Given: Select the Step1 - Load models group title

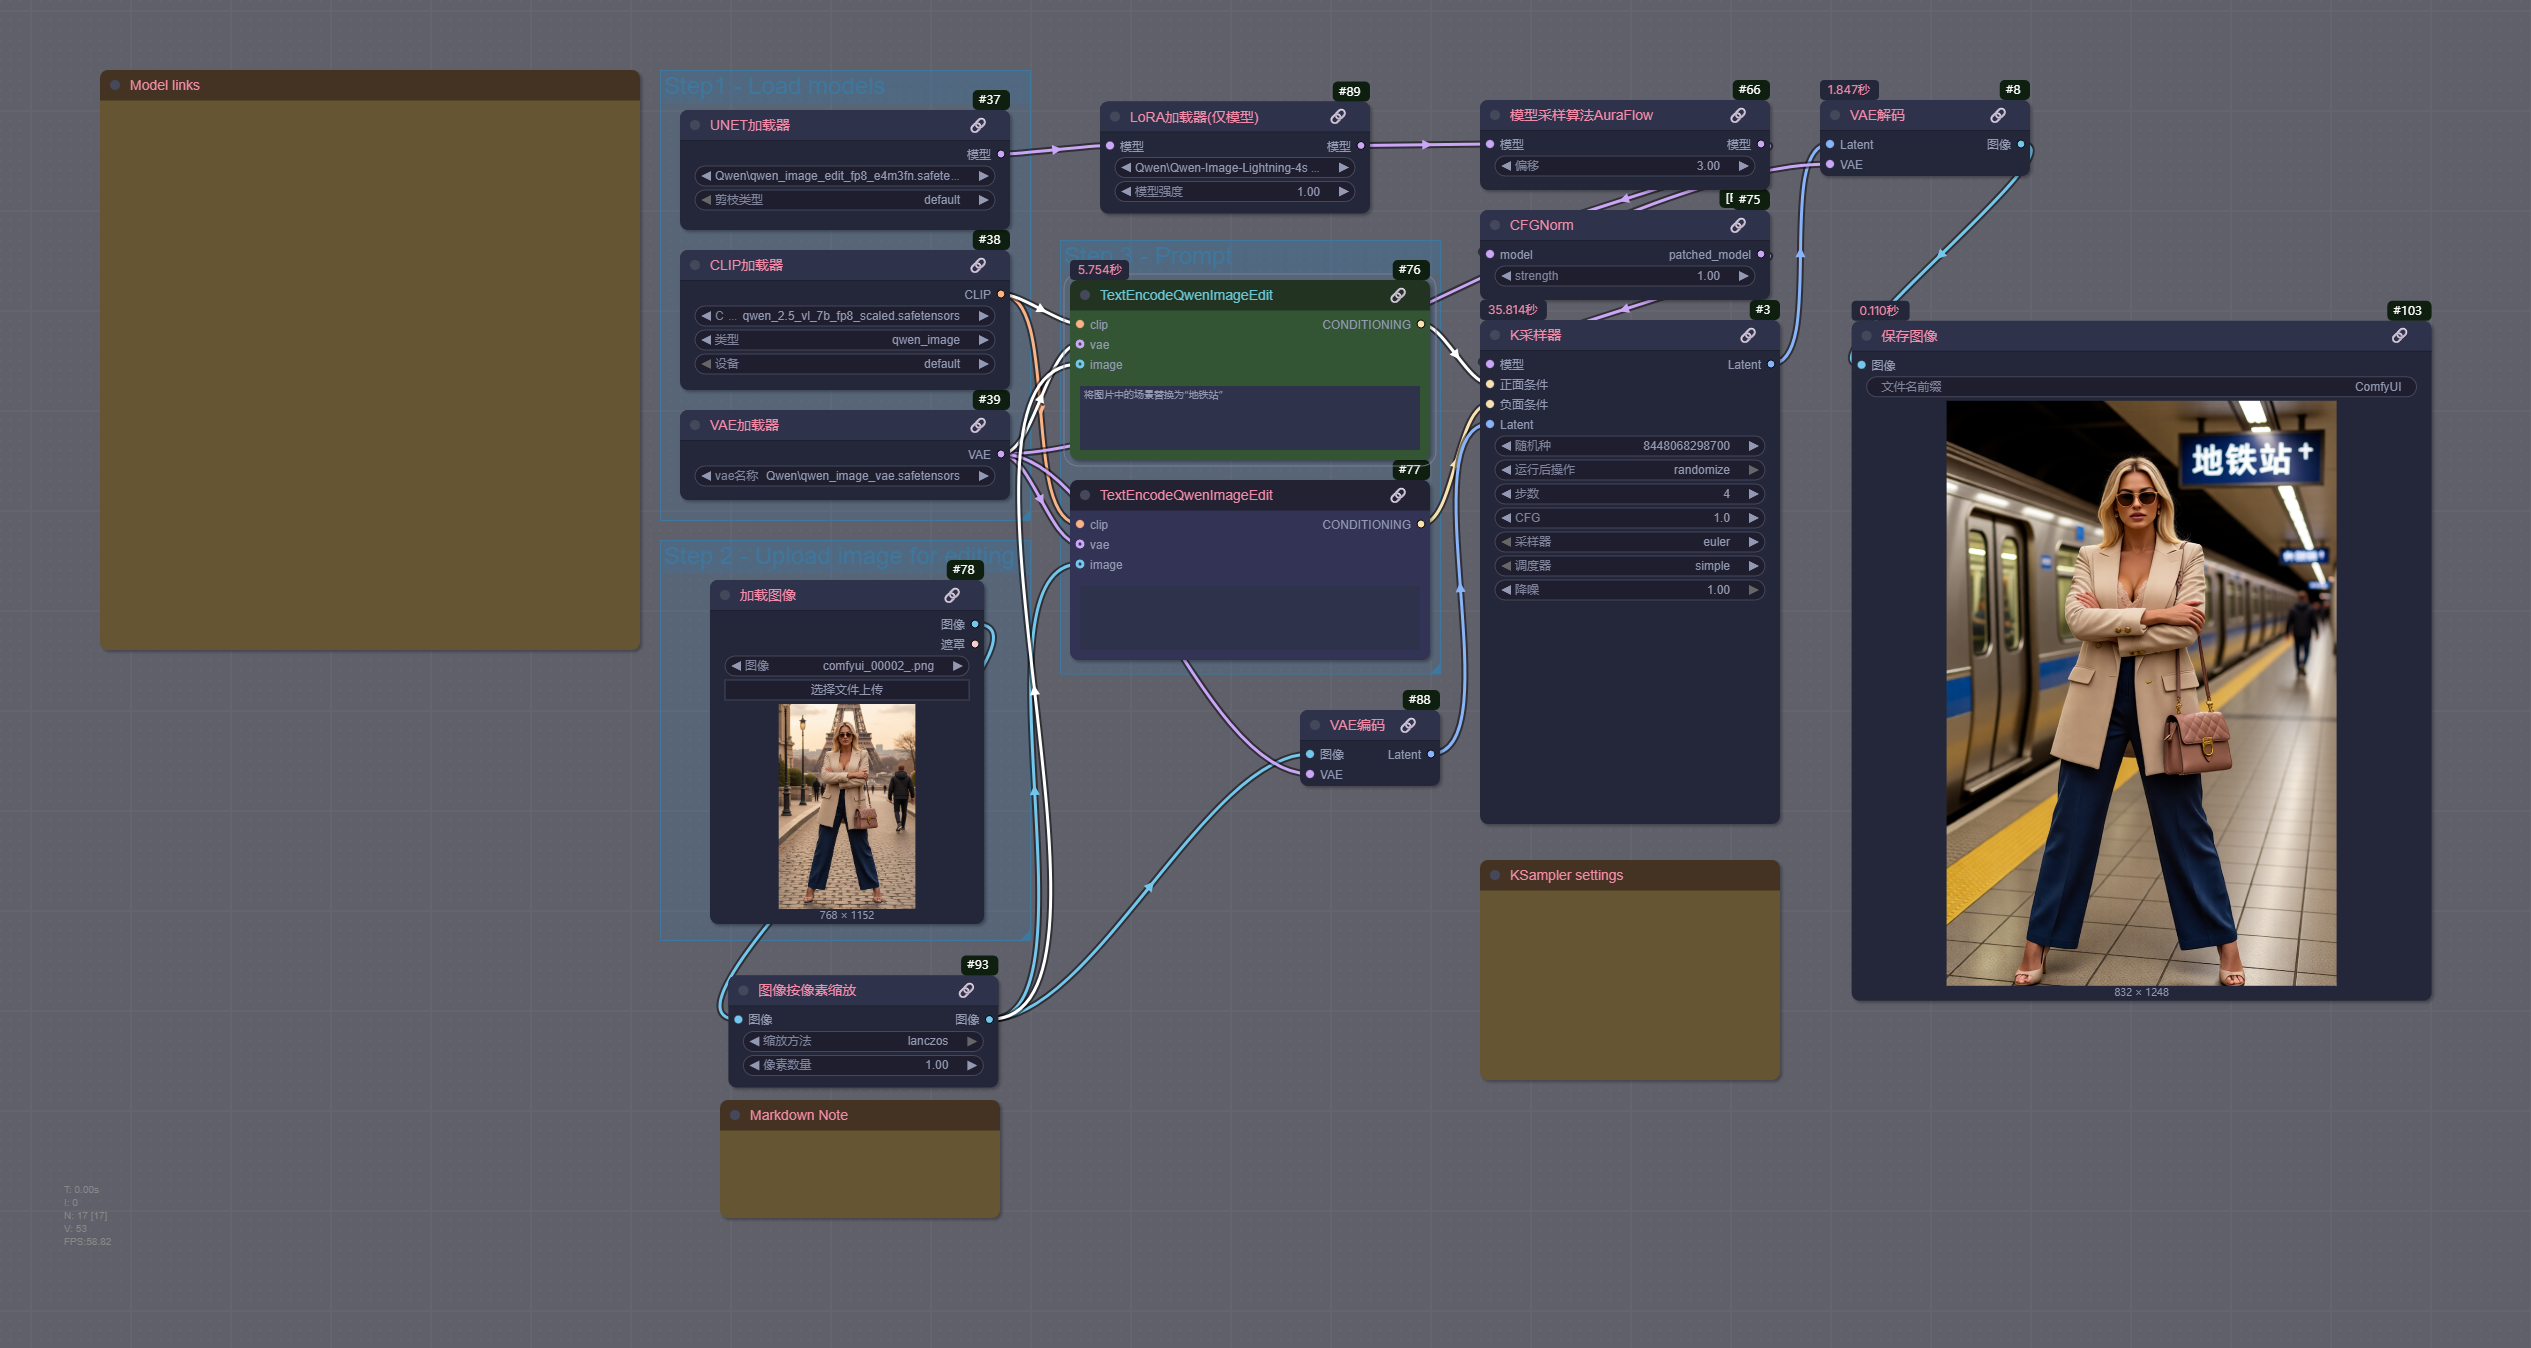Looking at the screenshot, I should click(775, 86).
